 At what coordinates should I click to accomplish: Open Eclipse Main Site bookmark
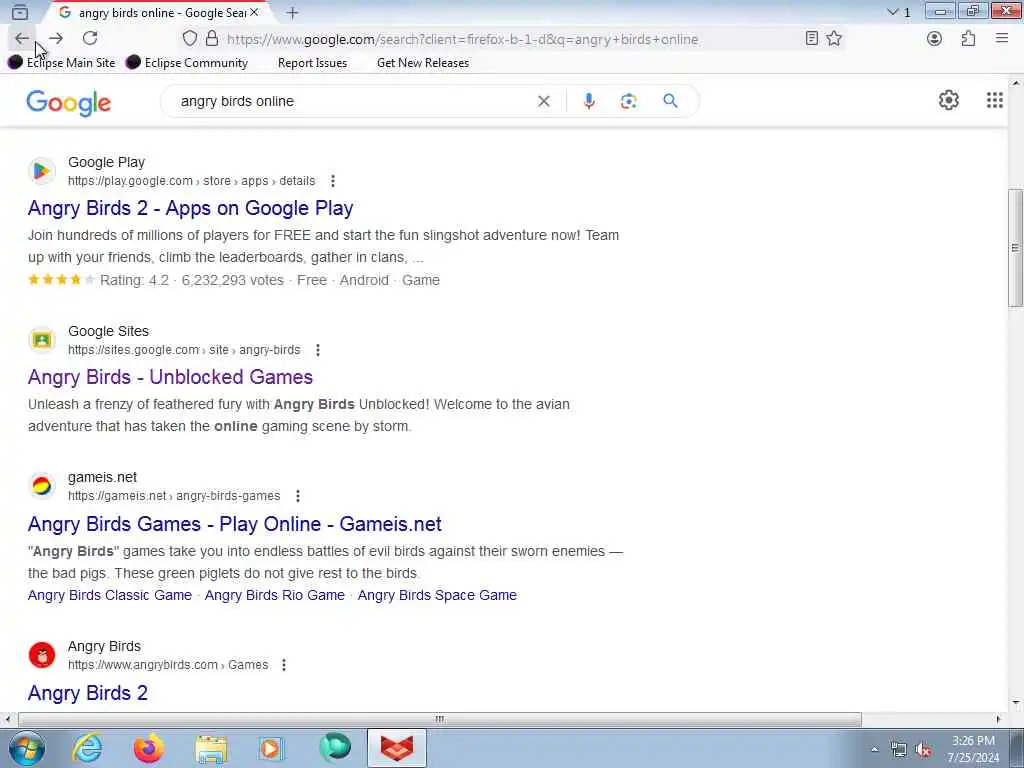point(61,63)
